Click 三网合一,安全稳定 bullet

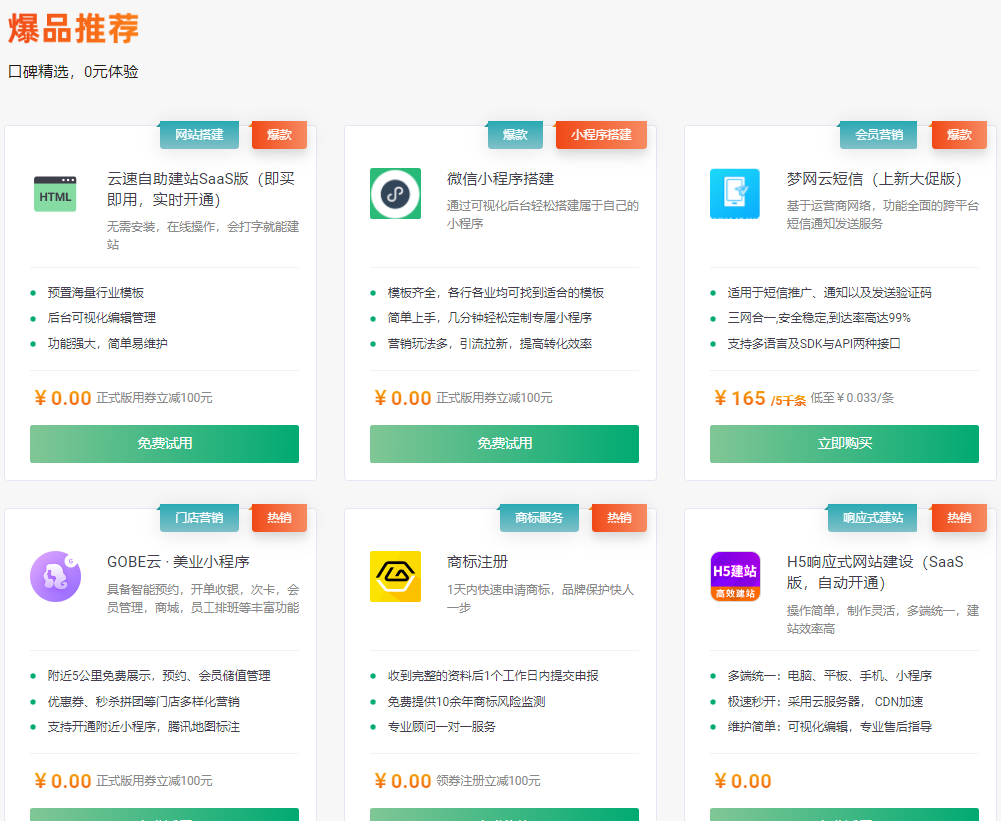819,318
